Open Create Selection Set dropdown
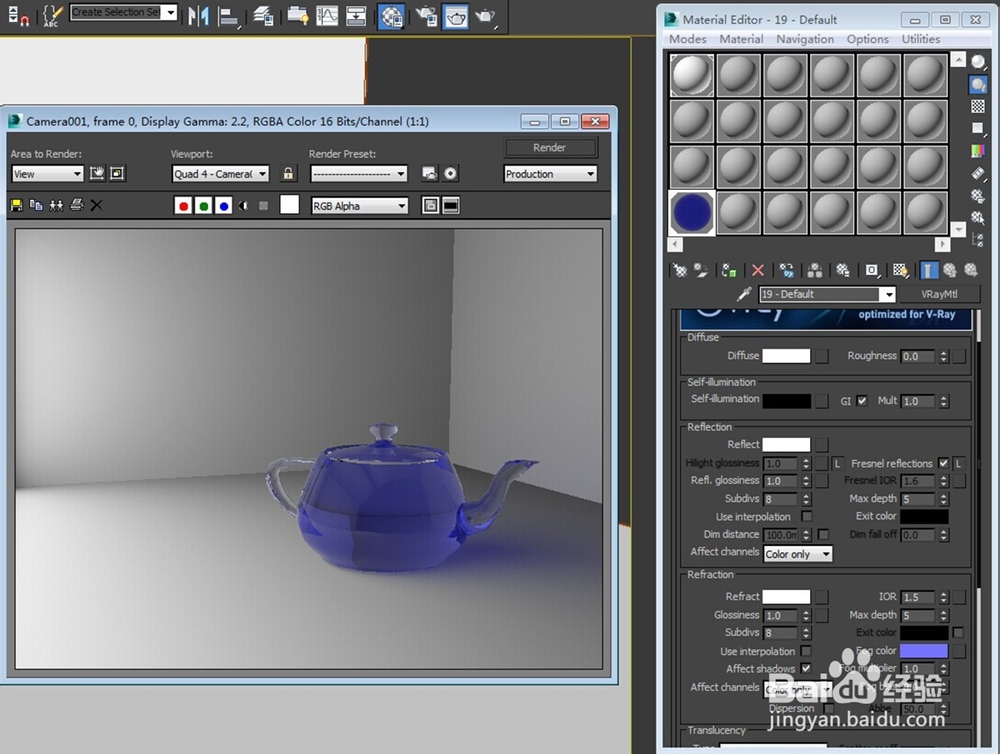 tap(123, 12)
